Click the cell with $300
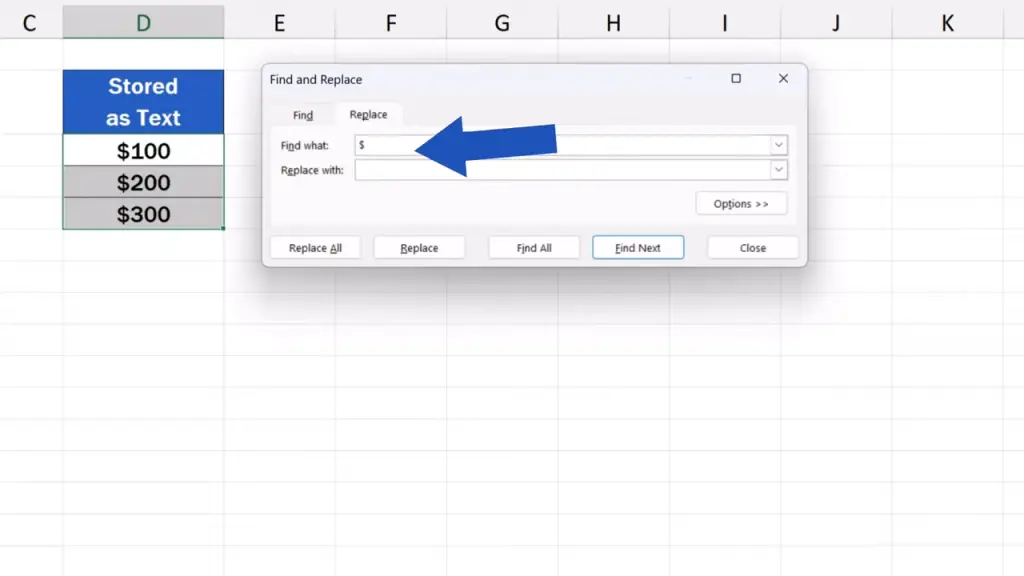 (143, 214)
